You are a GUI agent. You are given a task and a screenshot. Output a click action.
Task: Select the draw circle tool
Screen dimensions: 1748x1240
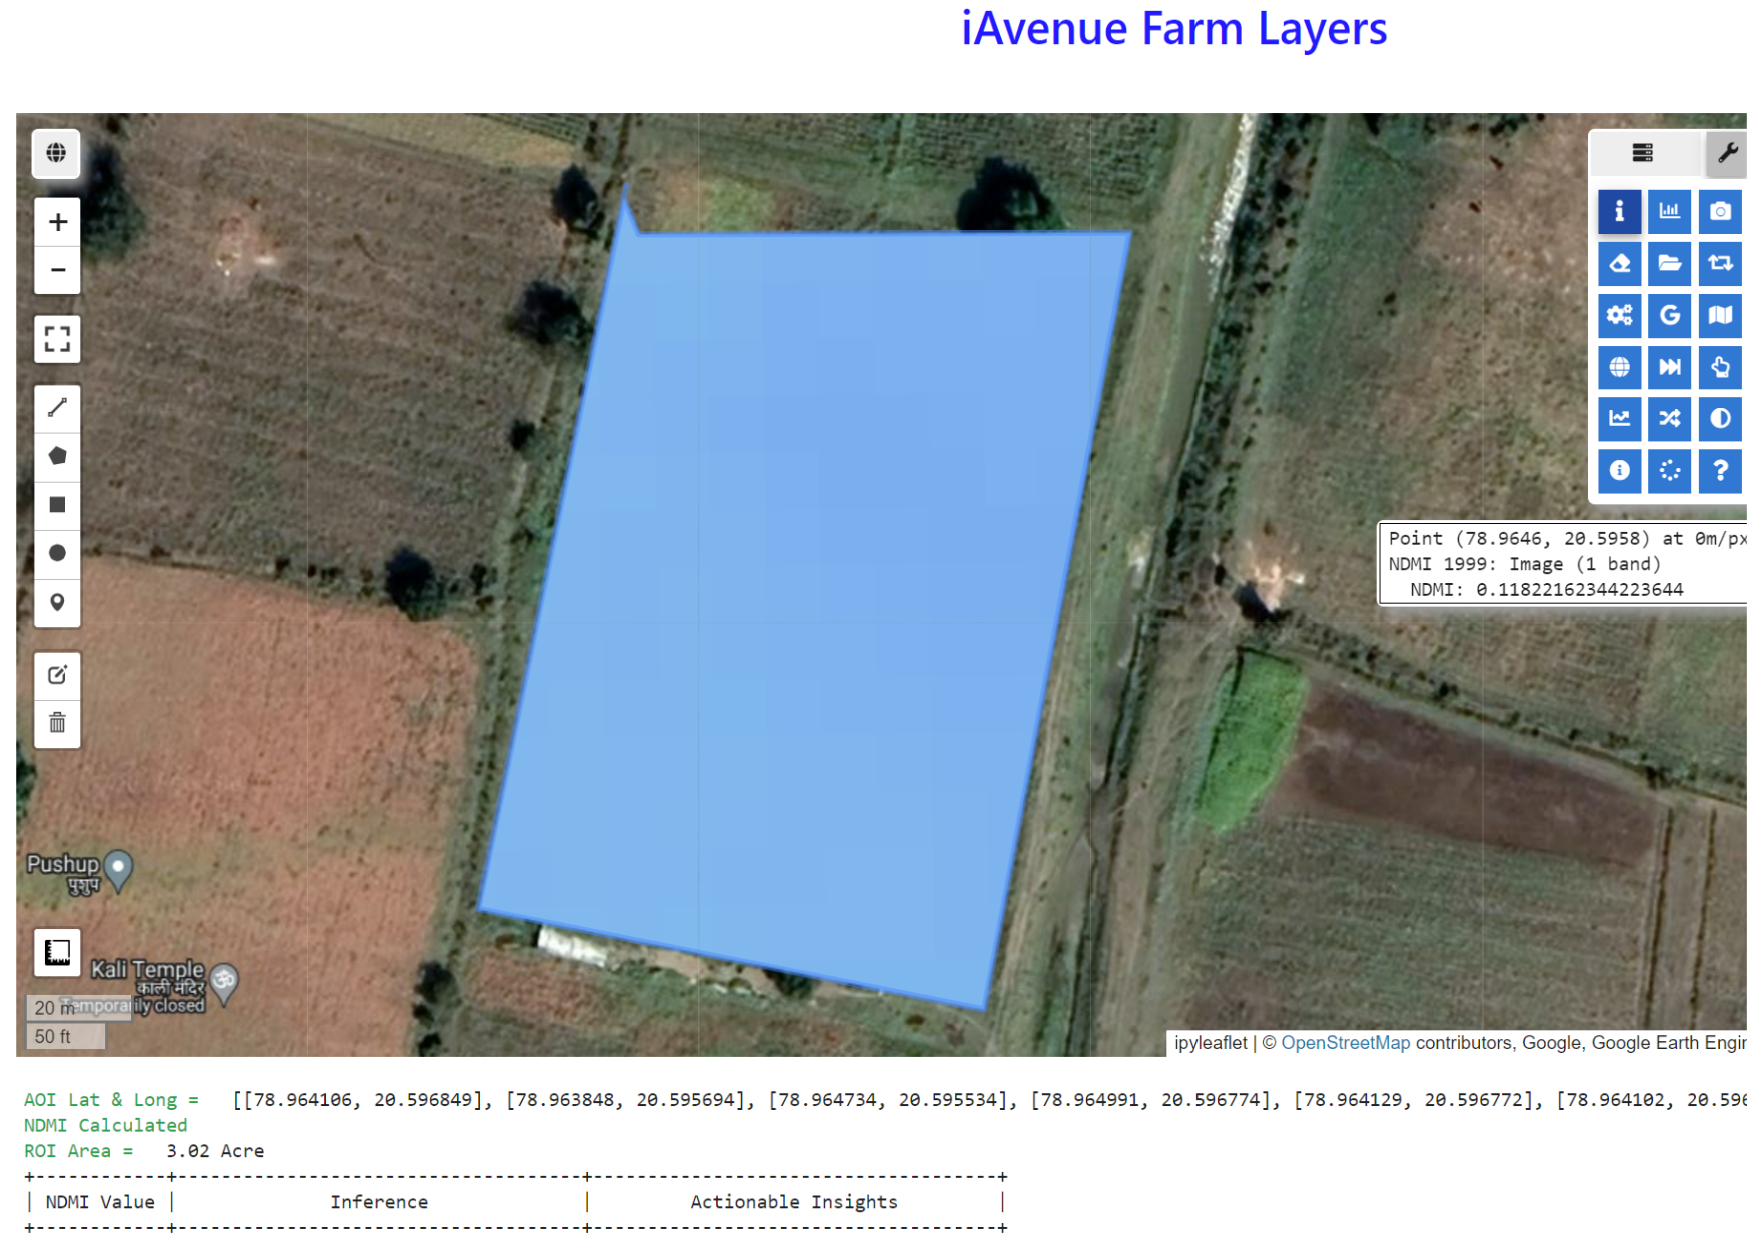point(57,553)
